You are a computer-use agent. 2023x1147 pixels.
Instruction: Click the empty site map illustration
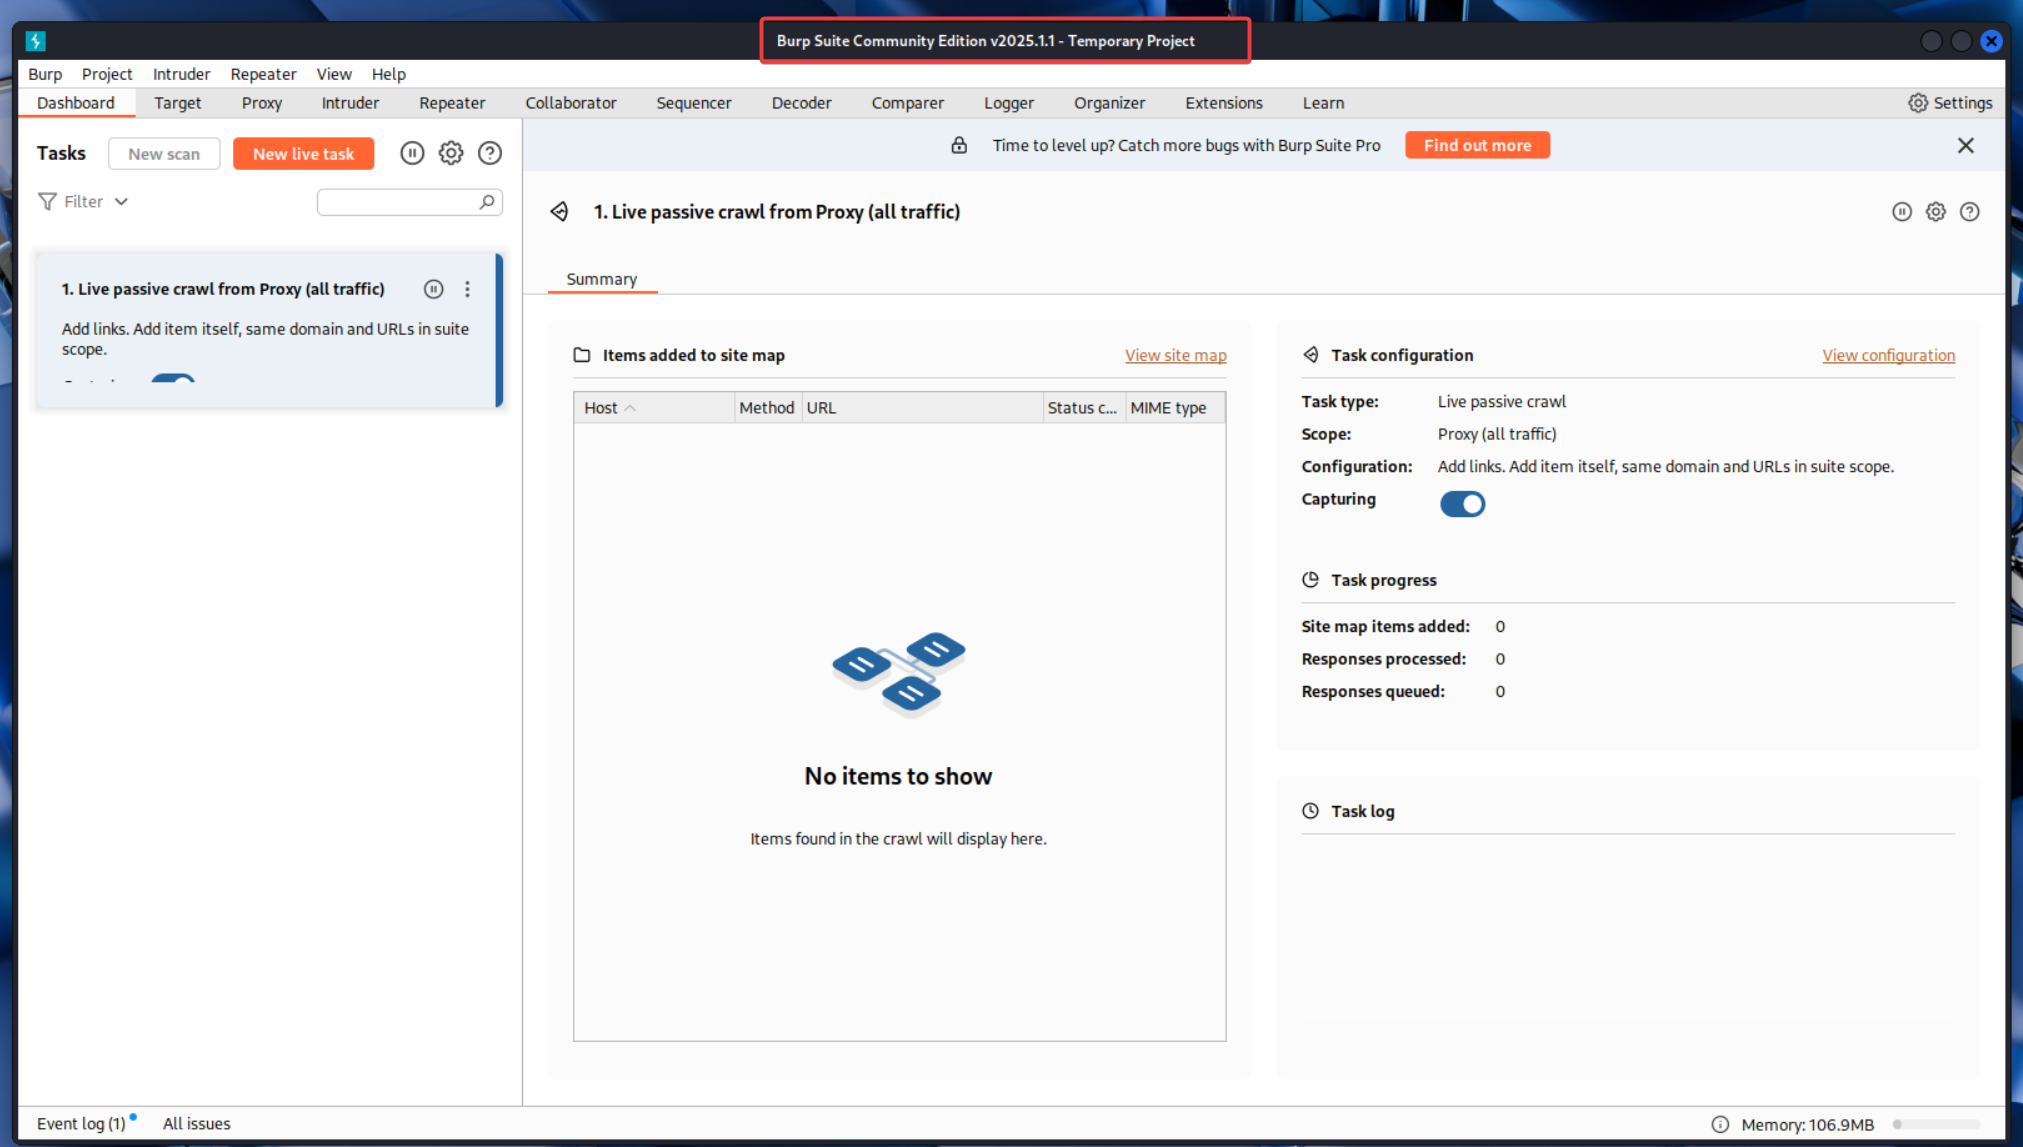point(899,674)
